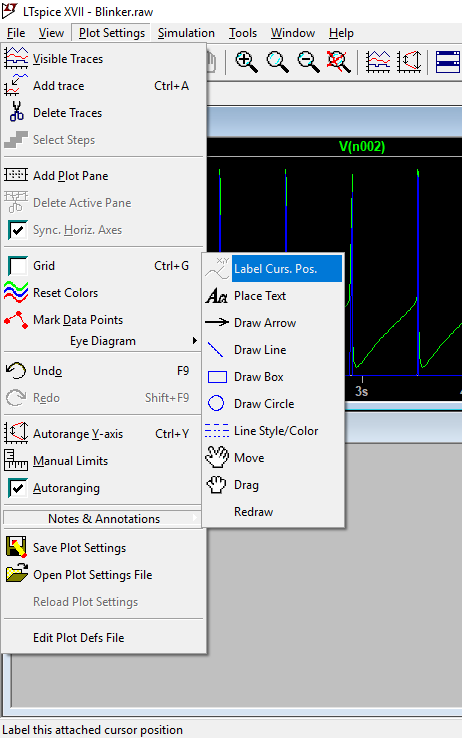
Task: Click the Open Plot Settings File folder icon
Action: pyautogui.click(x=17, y=574)
